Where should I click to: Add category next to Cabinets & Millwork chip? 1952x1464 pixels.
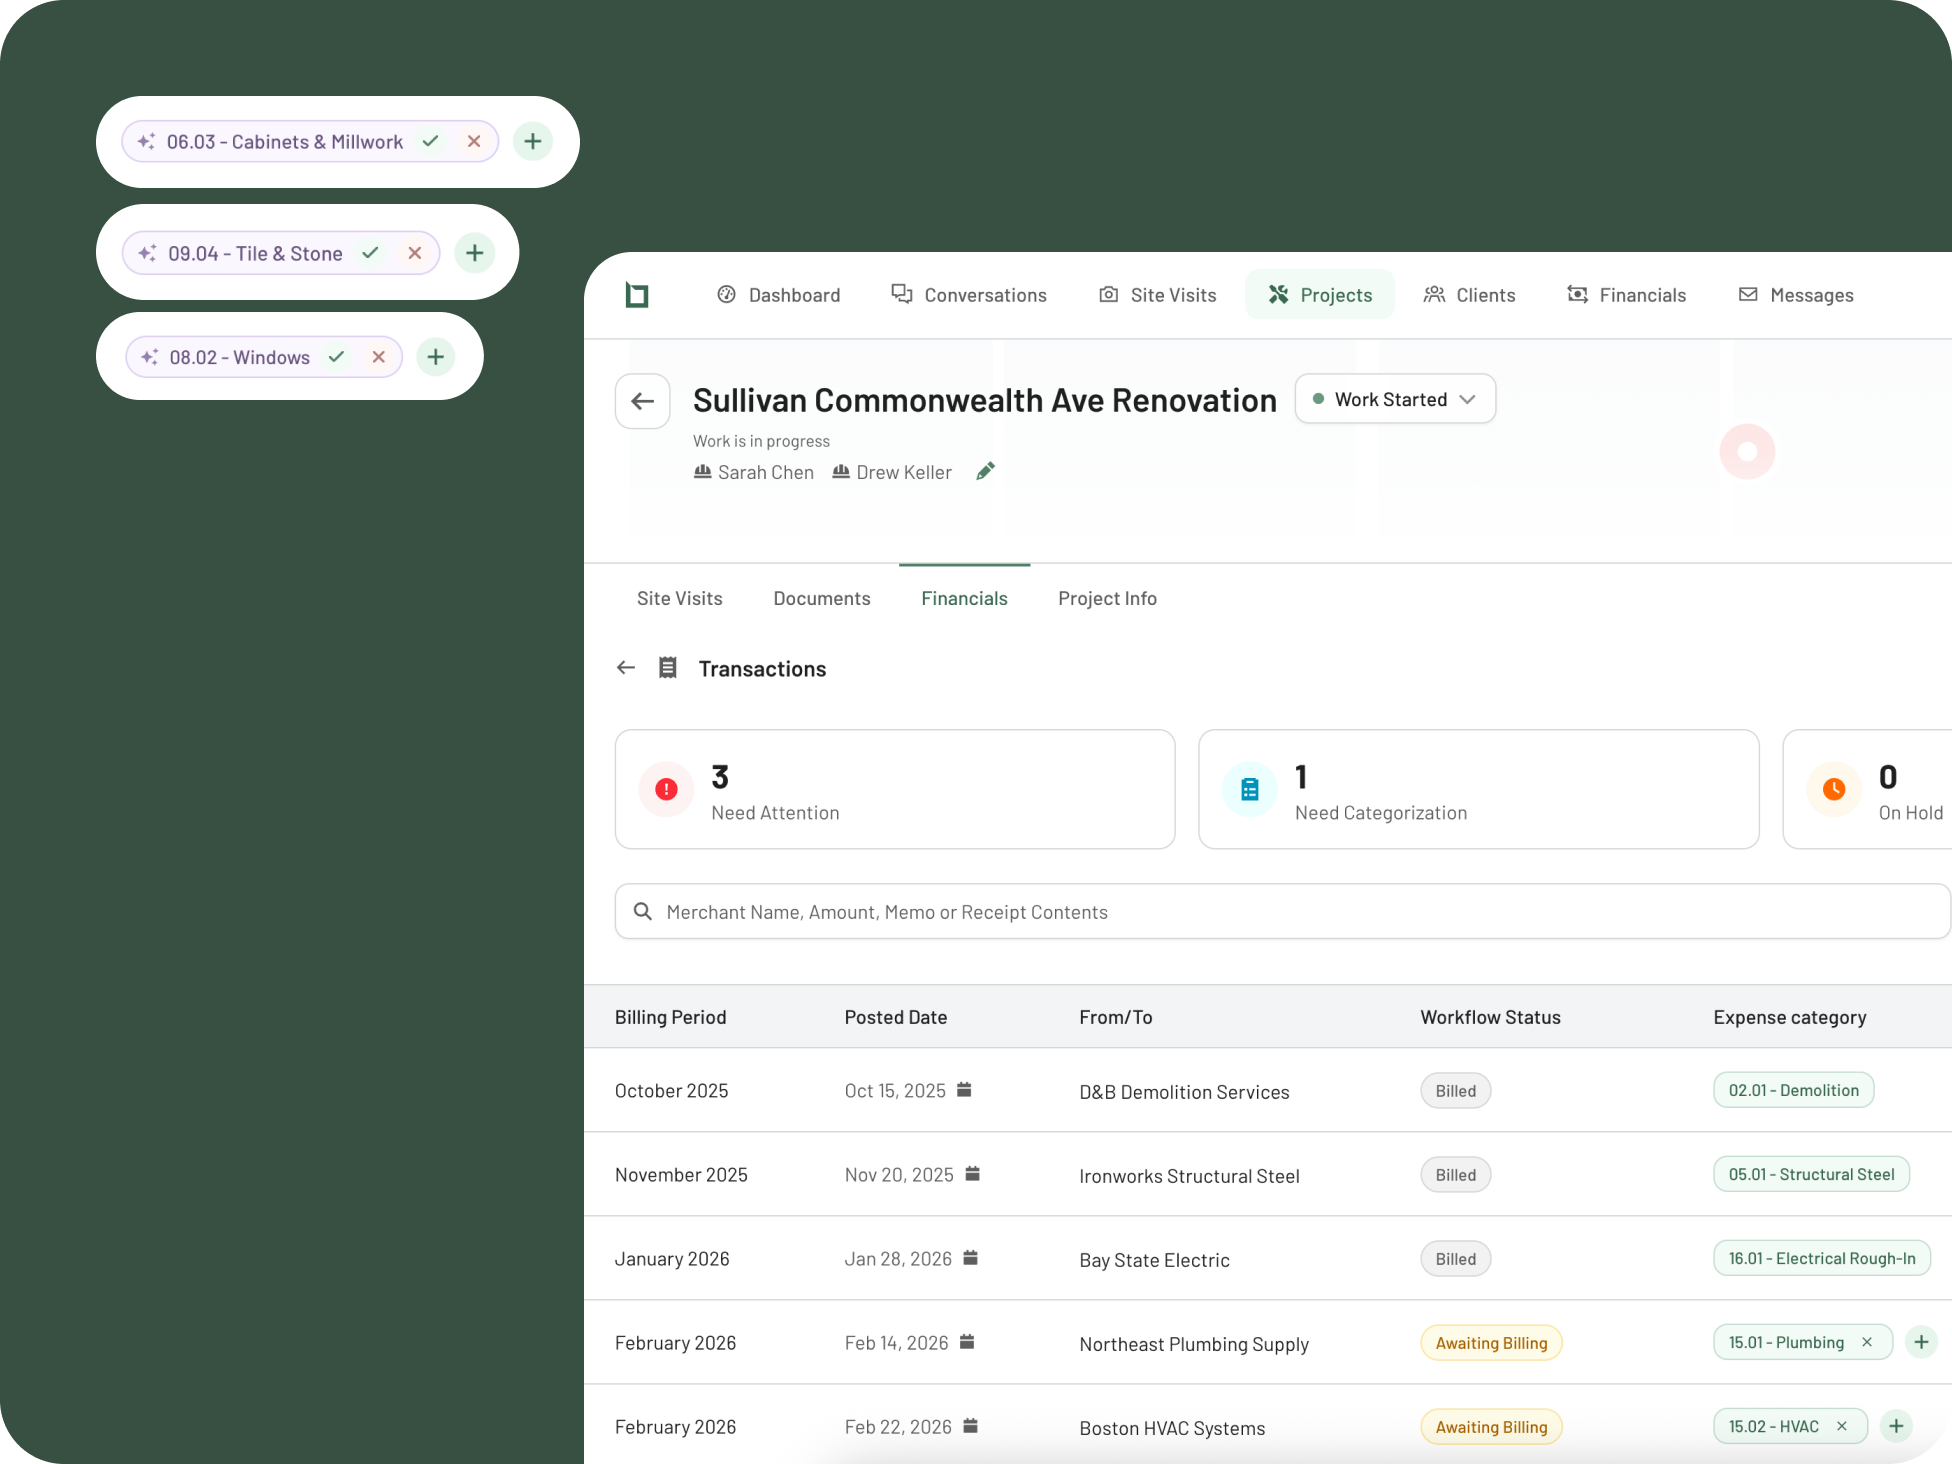pyautogui.click(x=533, y=141)
